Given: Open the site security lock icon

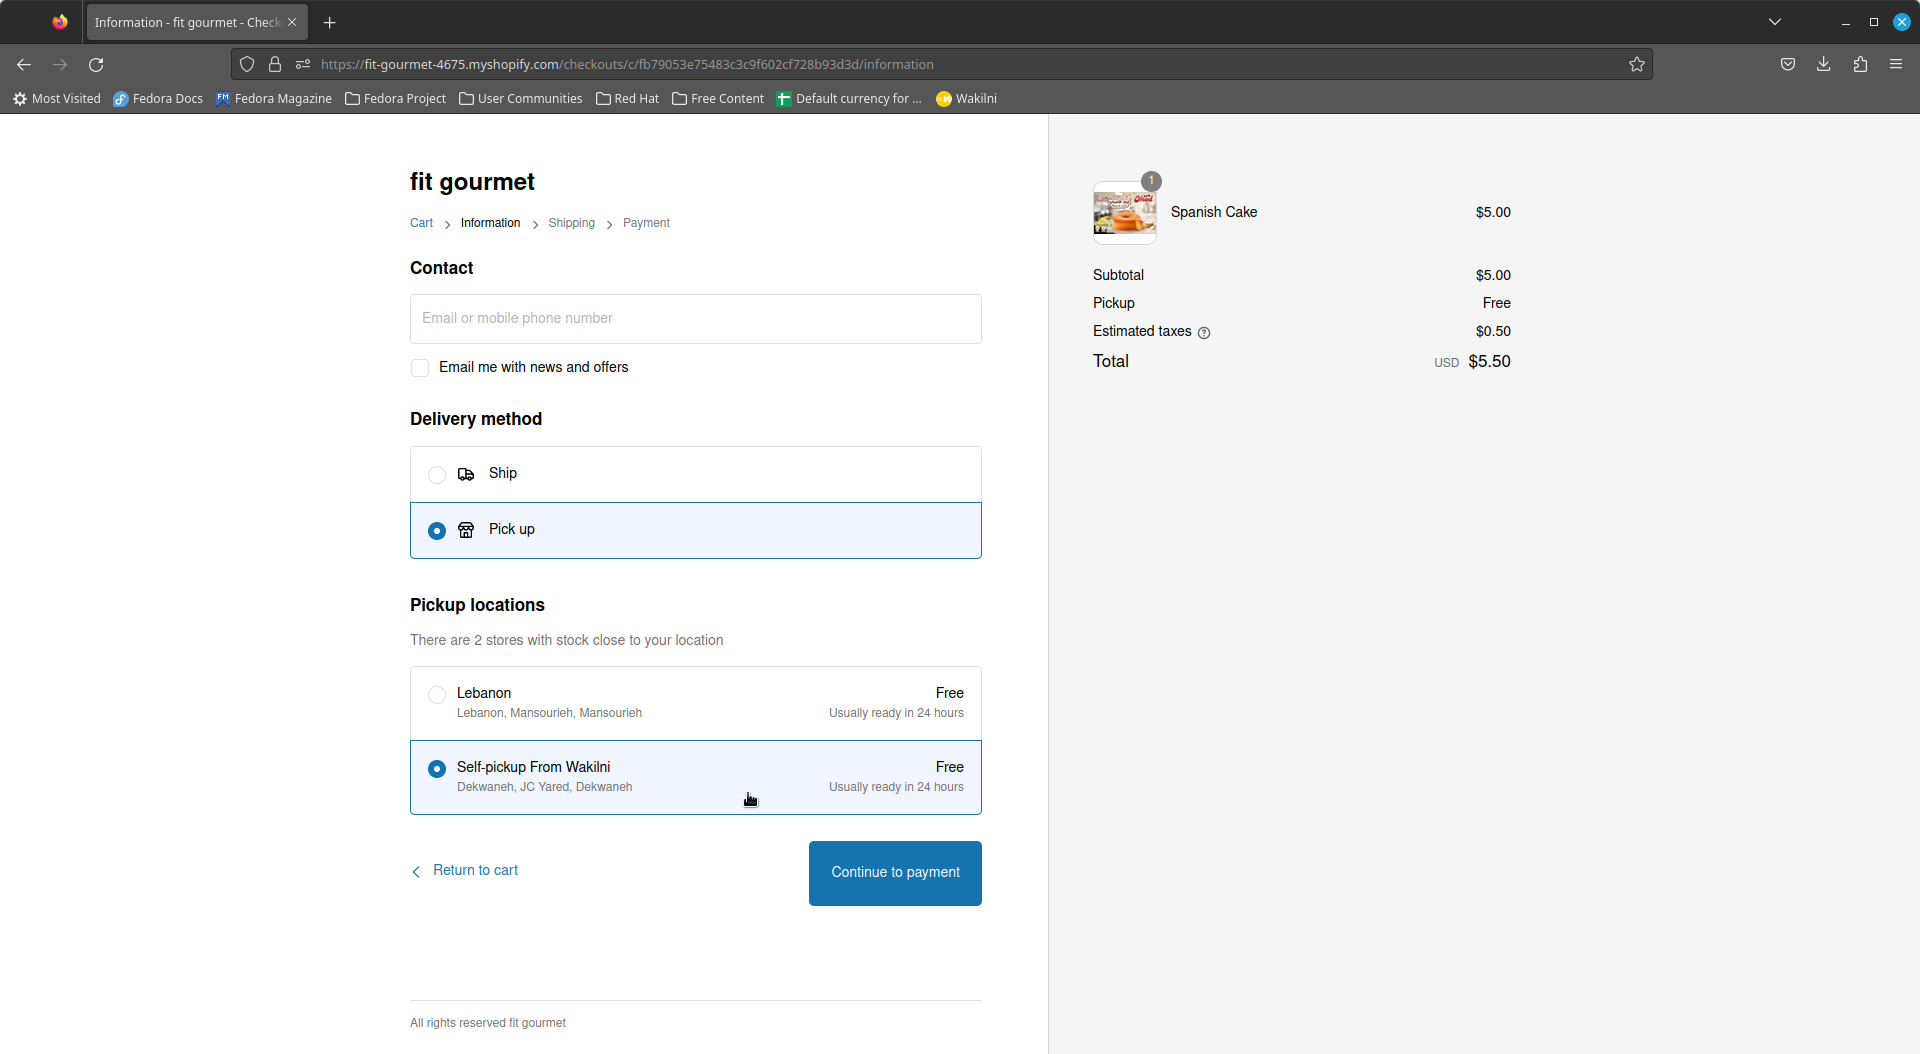Looking at the screenshot, I should click(275, 64).
